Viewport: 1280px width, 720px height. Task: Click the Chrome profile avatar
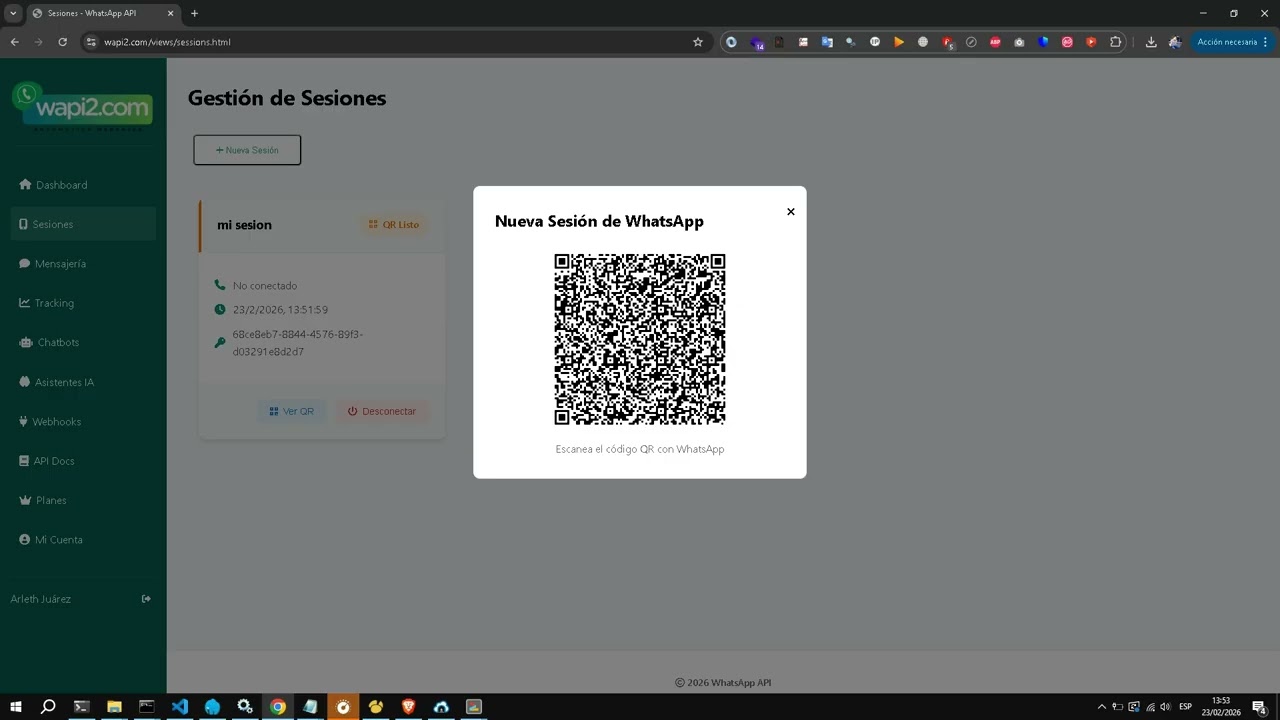click(1175, 42)
